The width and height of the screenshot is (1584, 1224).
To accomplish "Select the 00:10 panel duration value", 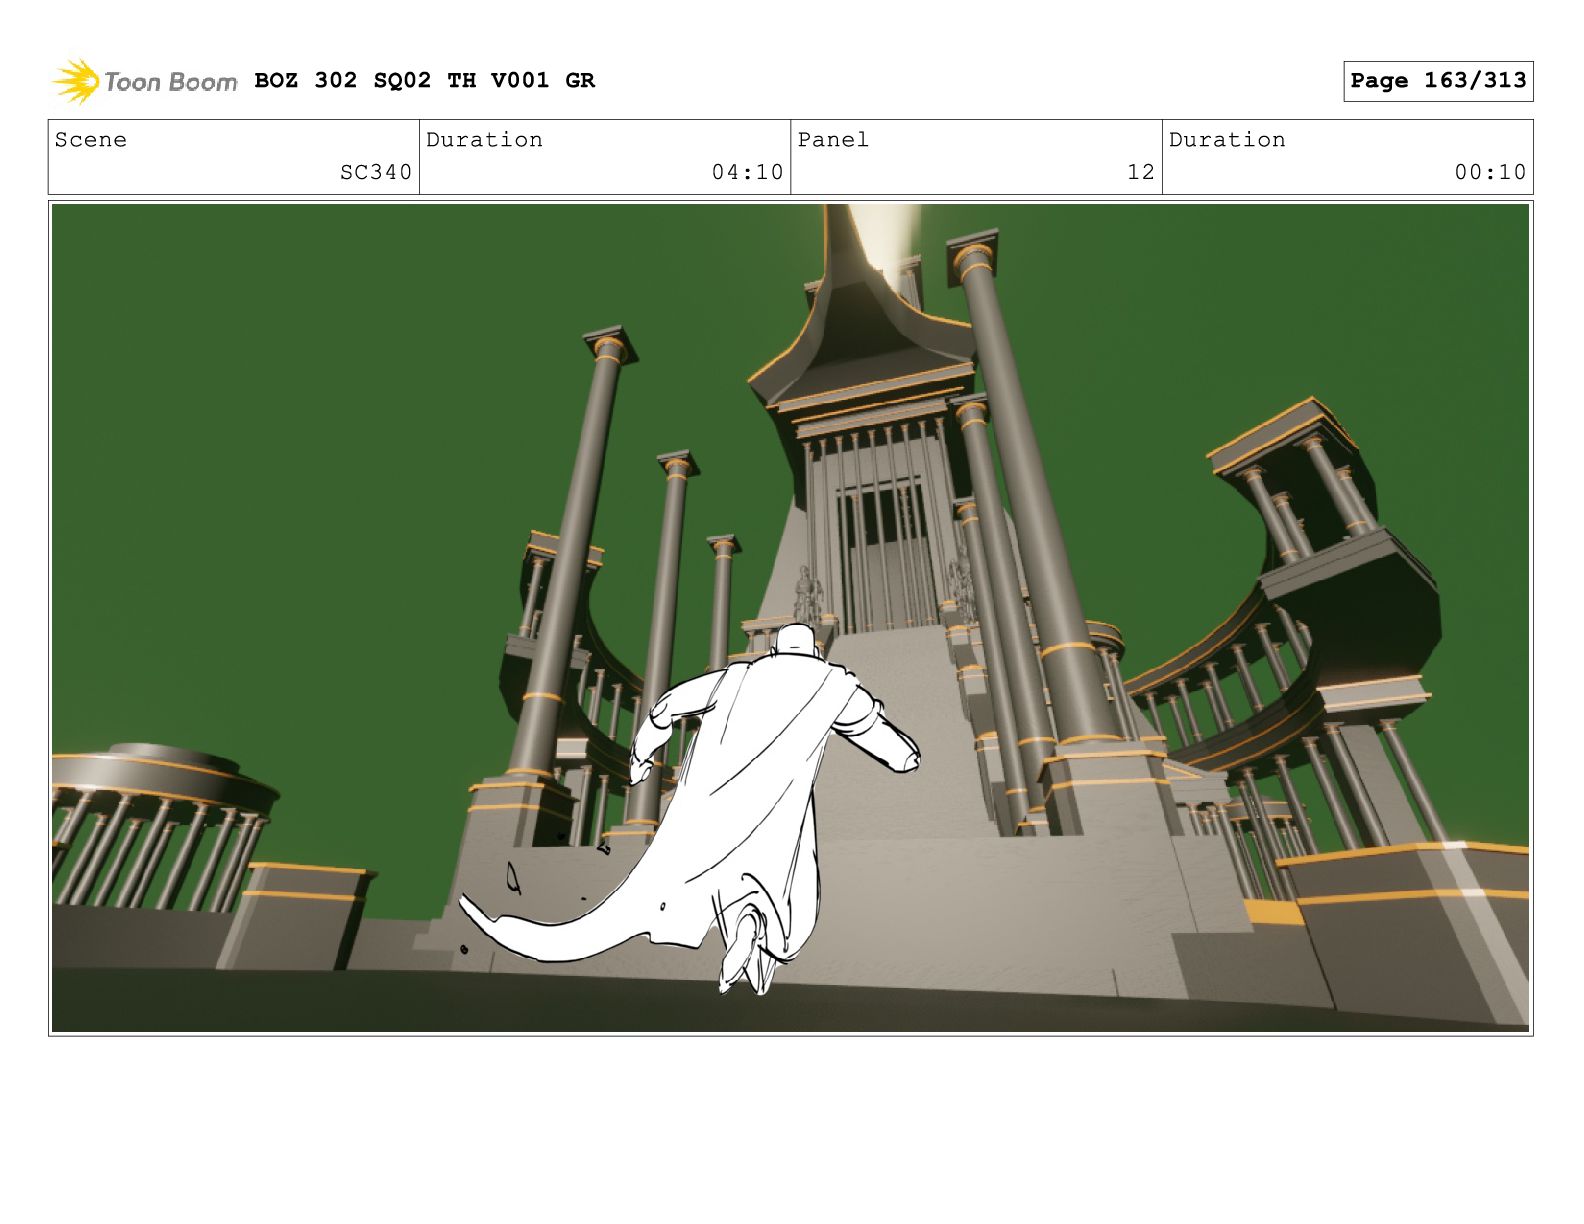I will tap(1490, 172).
